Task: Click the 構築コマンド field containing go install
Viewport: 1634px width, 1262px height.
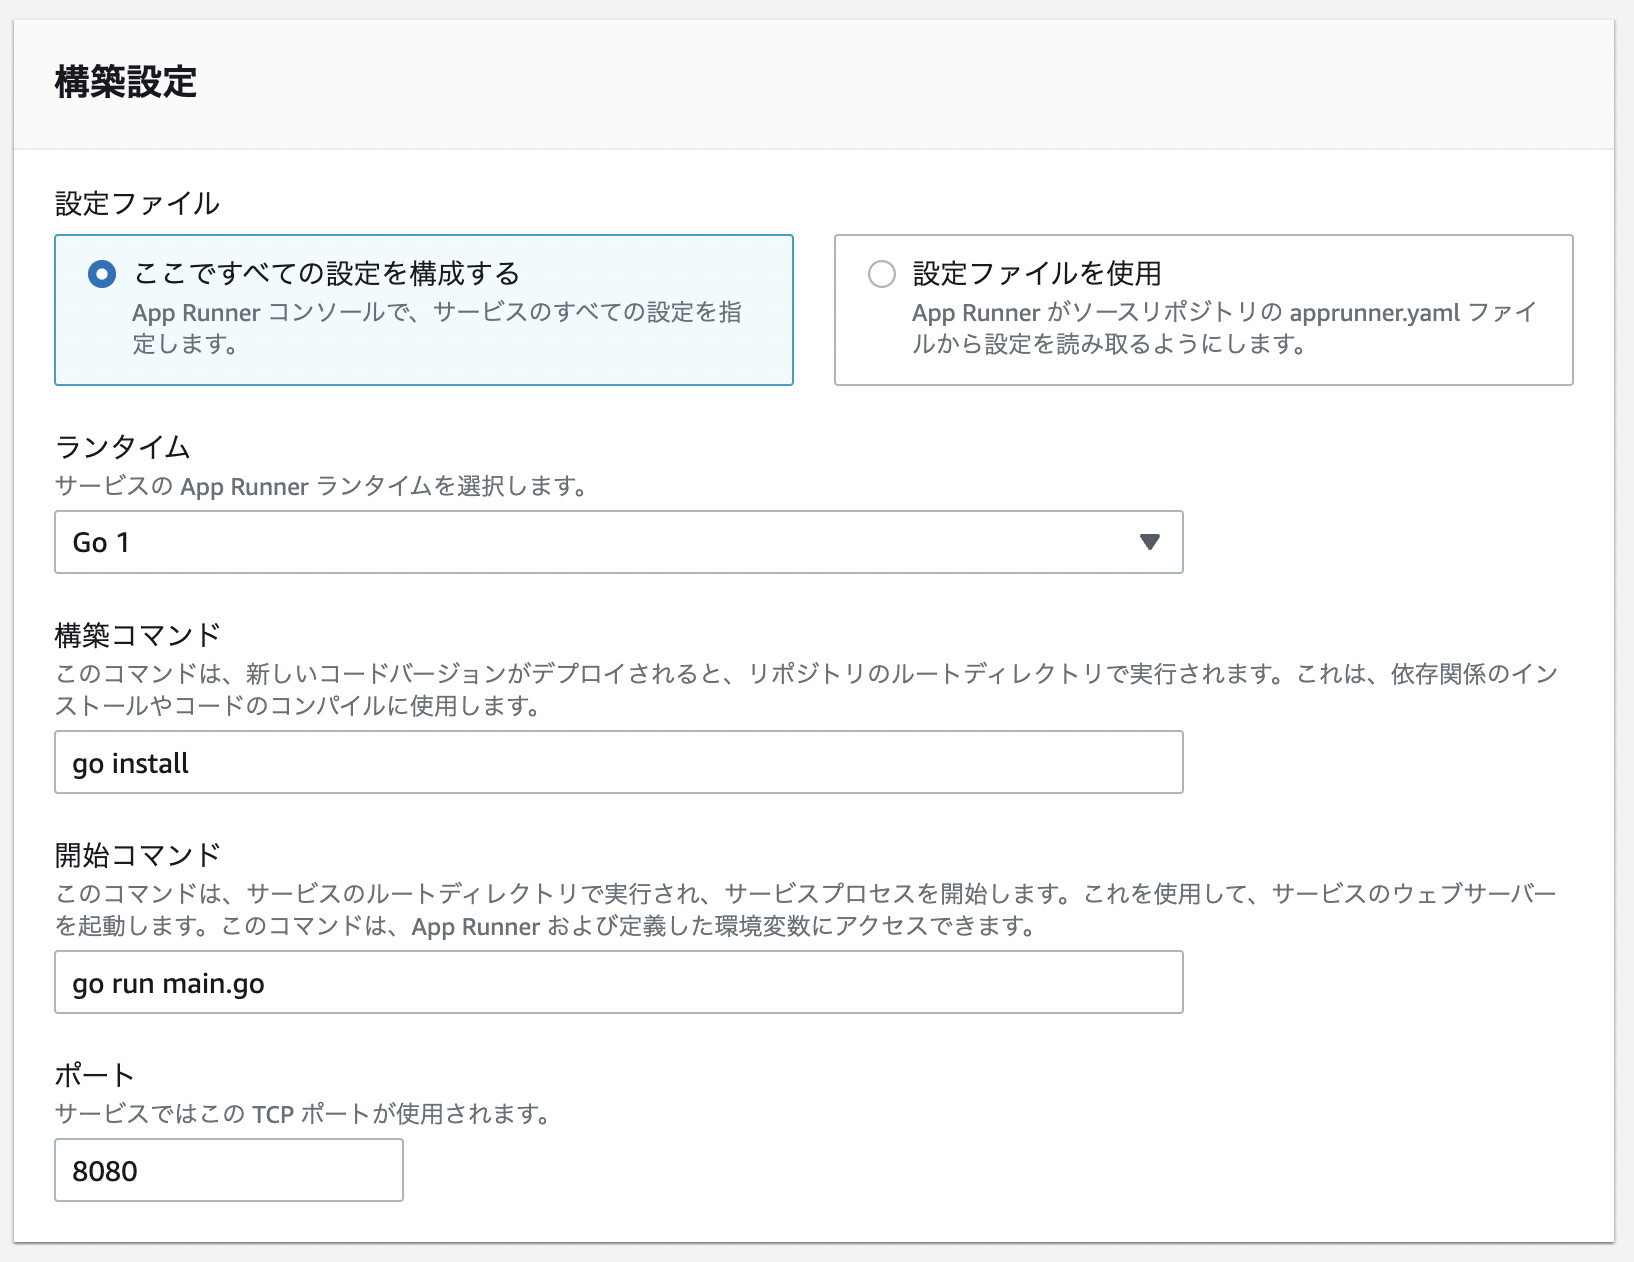Action: tap(618, 762)
